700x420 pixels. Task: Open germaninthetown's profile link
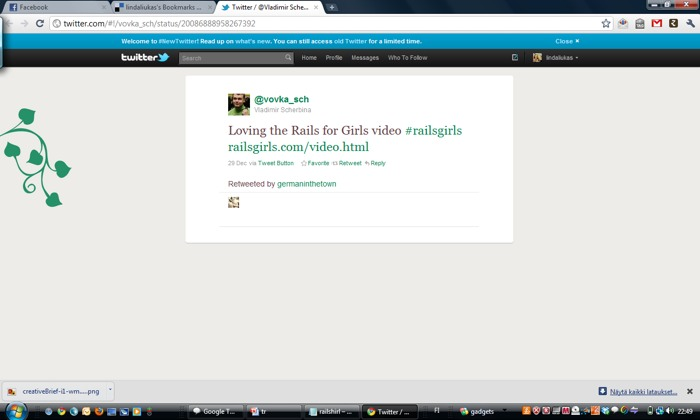[x=307, y=184]
